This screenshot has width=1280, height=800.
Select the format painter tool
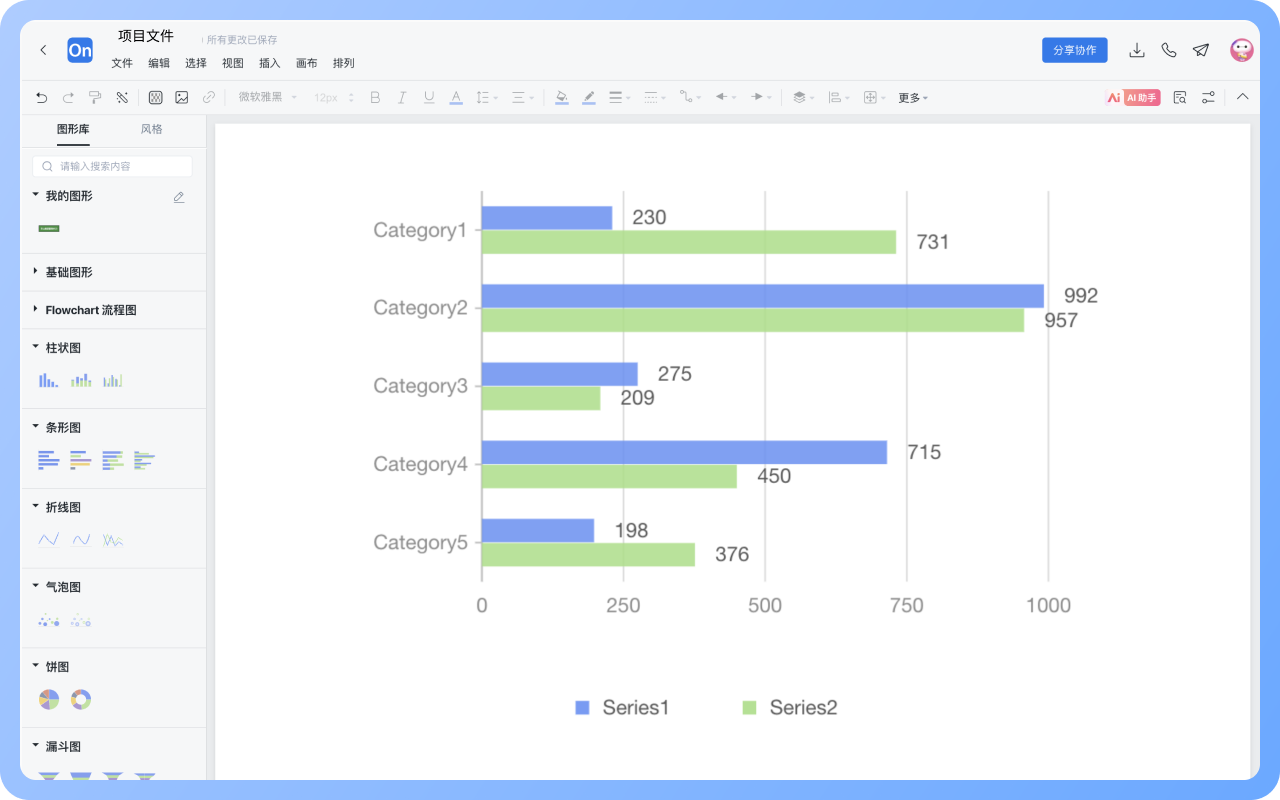click(x=95, y=98)
